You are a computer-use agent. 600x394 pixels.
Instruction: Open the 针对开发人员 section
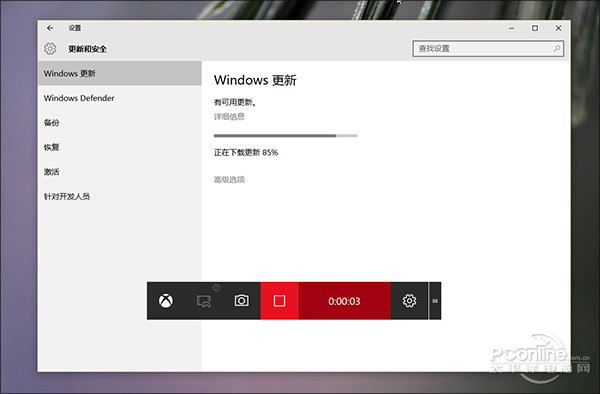click(119, 196)
